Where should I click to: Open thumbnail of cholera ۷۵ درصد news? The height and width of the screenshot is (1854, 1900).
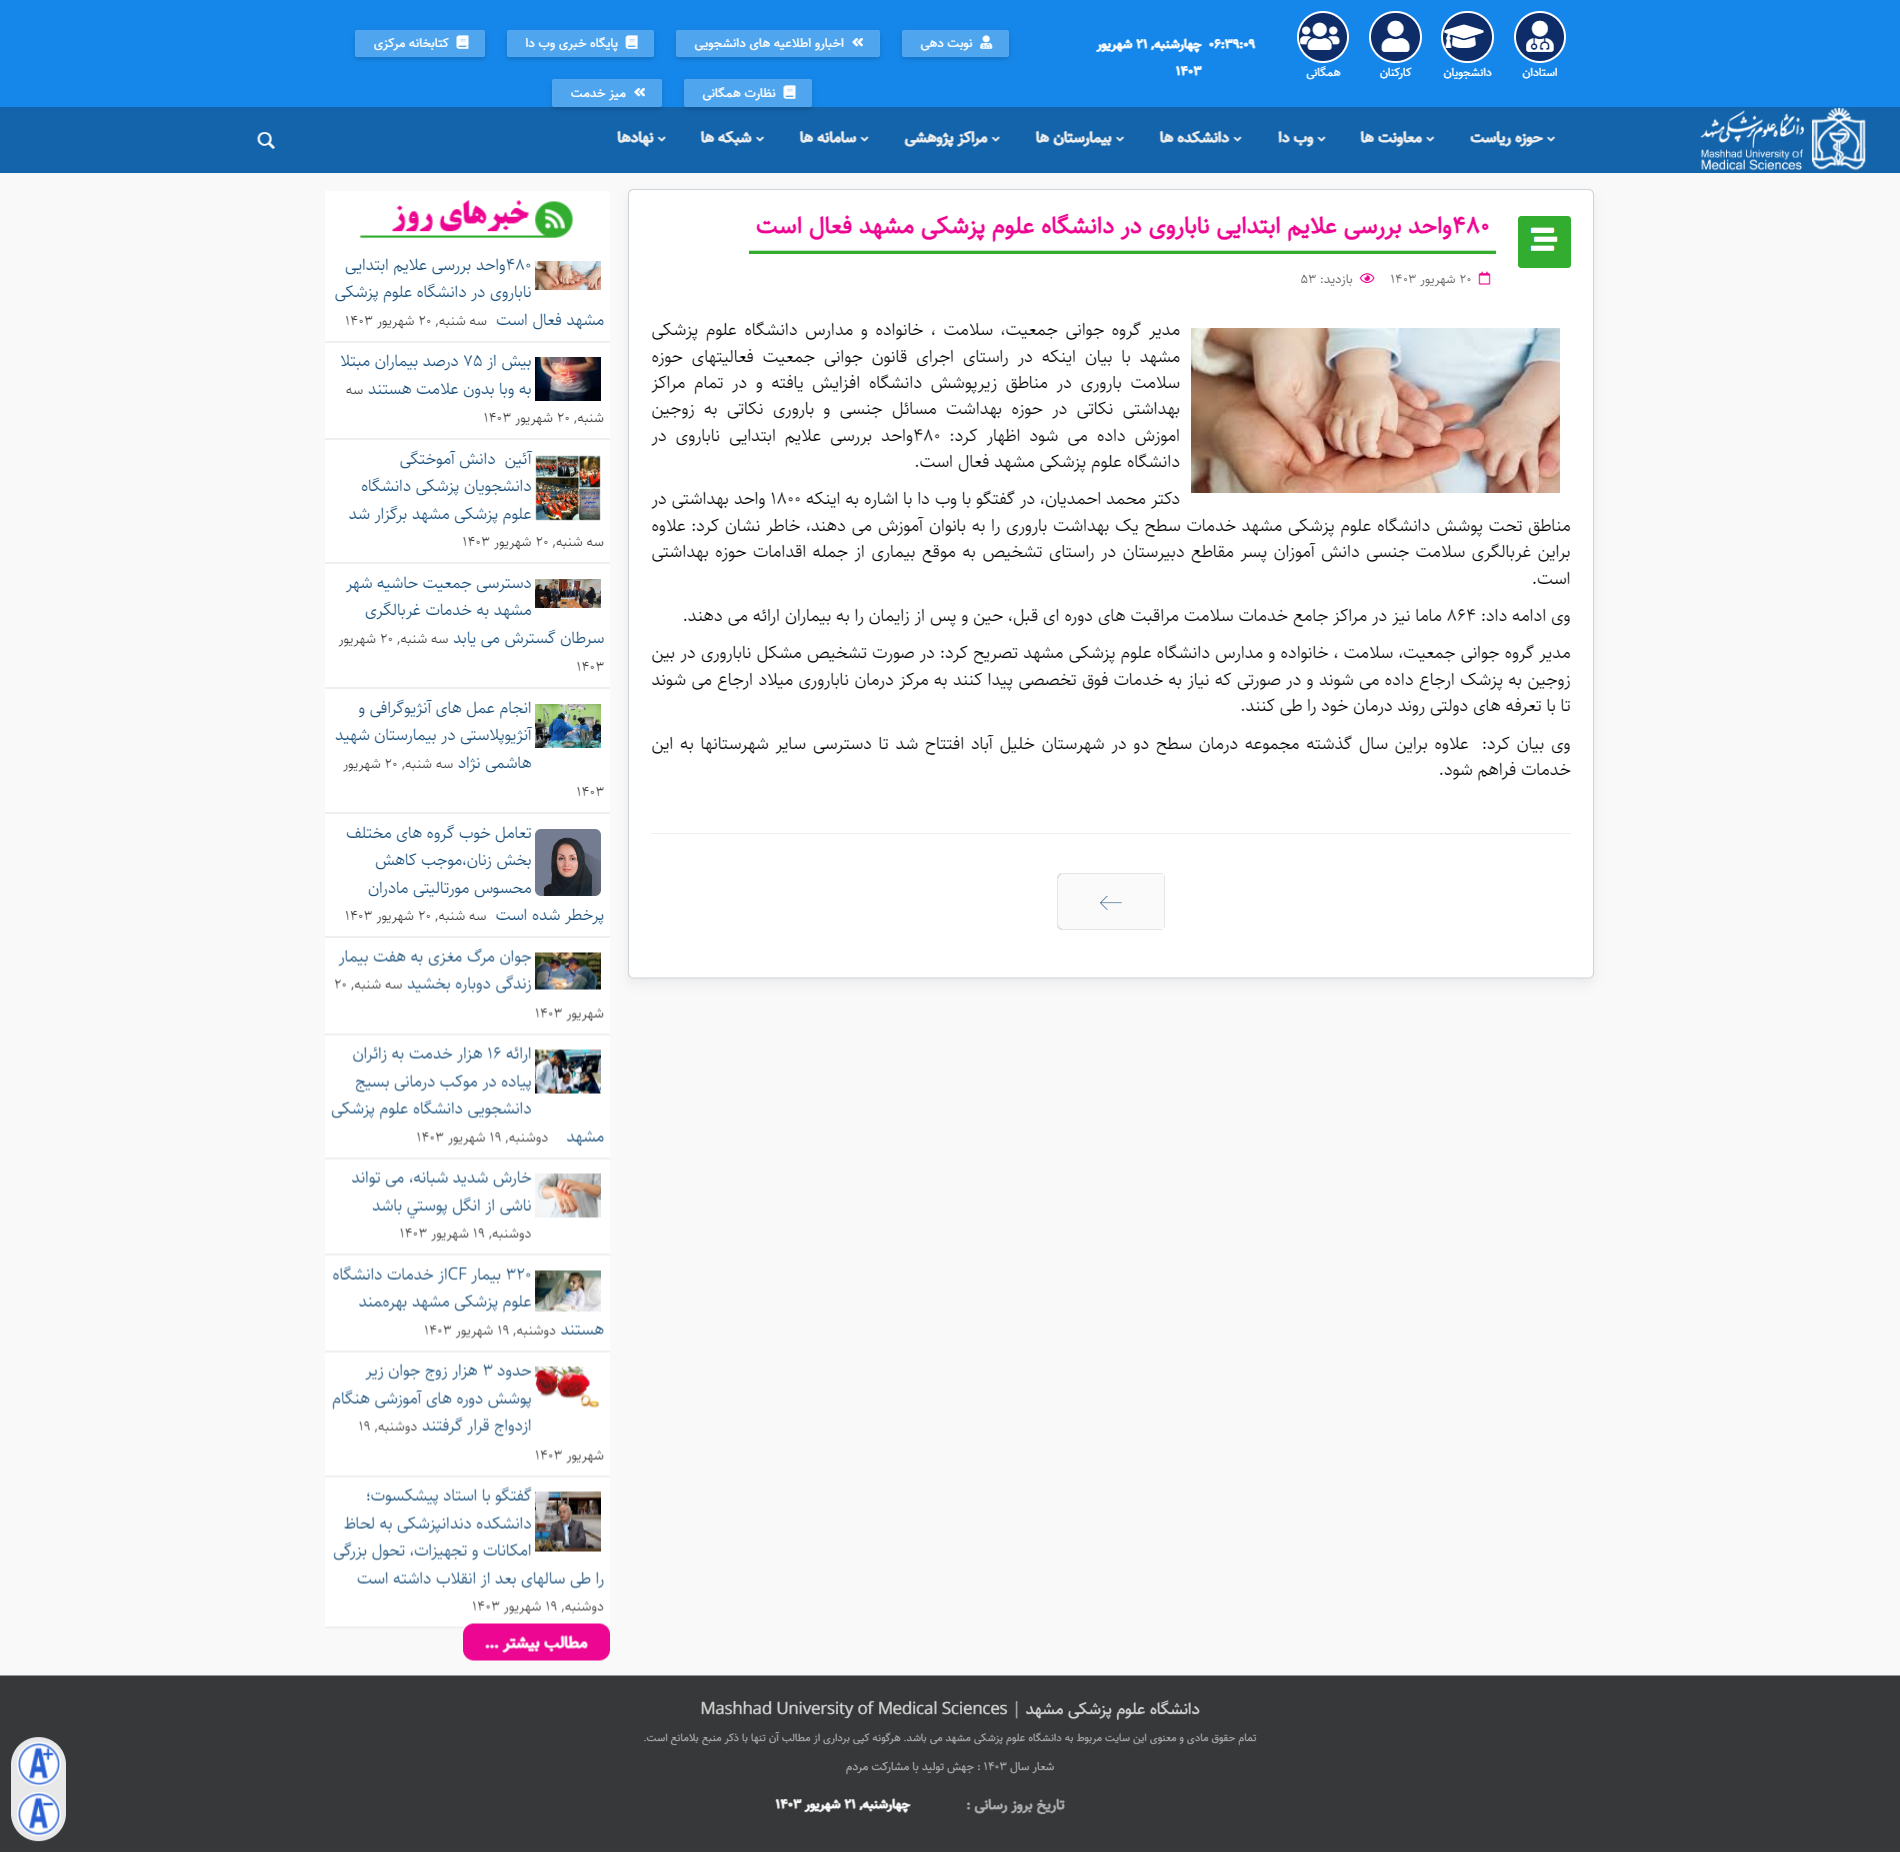click(x=568, y=379)
